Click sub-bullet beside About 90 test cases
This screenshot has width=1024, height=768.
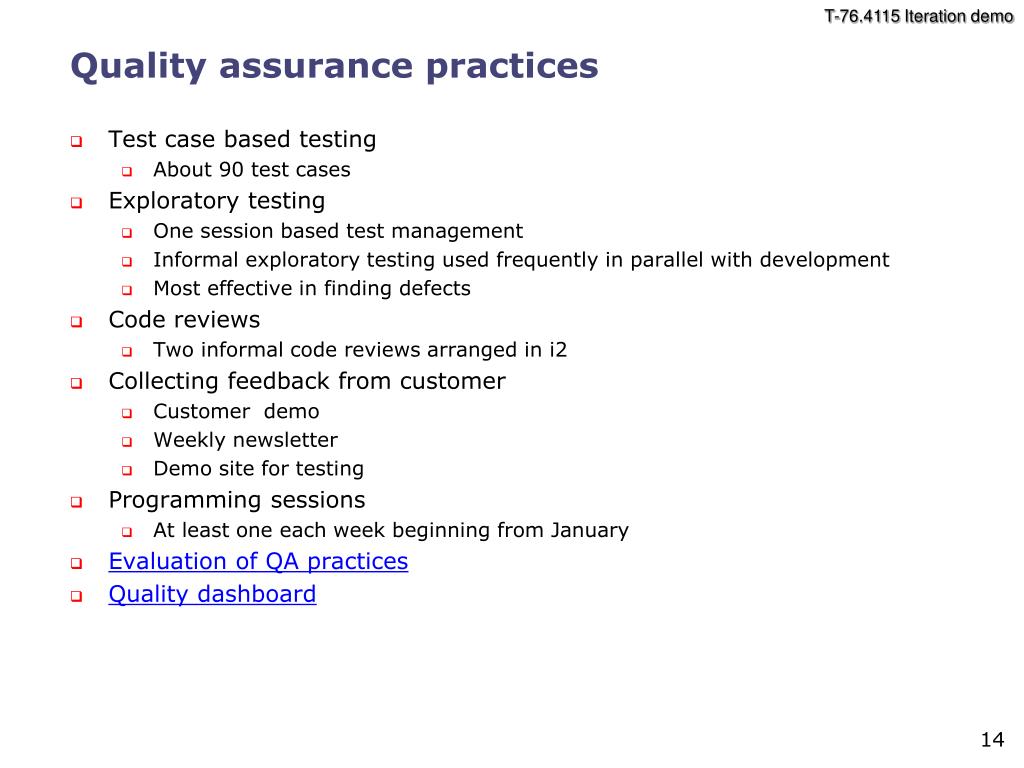tap(127, 171)
